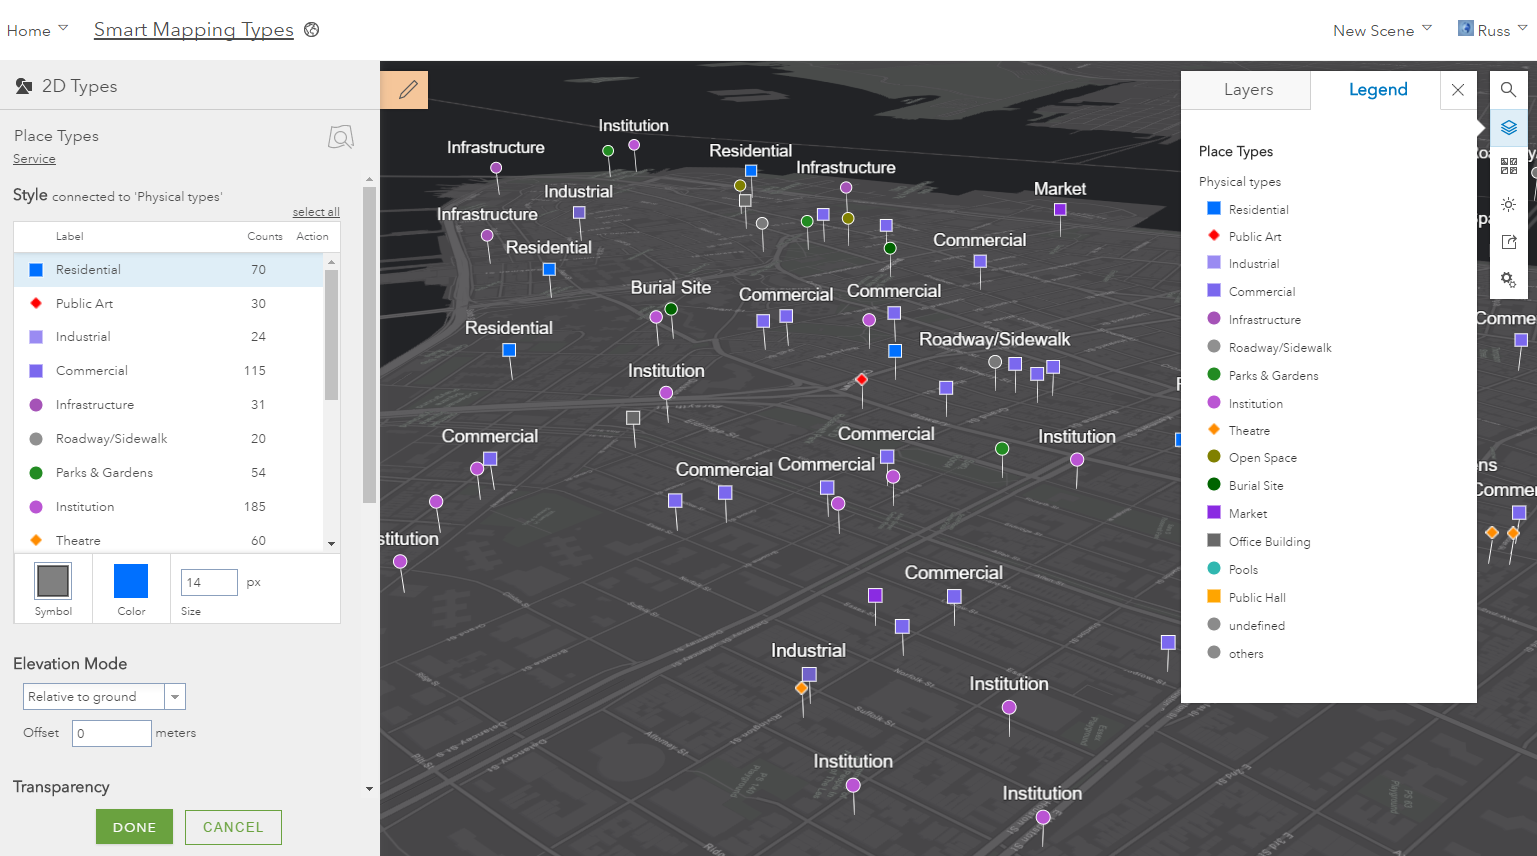Select the Infrastructure row with count 31
Image resolution: width=1537 pixels, height=856 pixels.
click(x=168, y=405)
